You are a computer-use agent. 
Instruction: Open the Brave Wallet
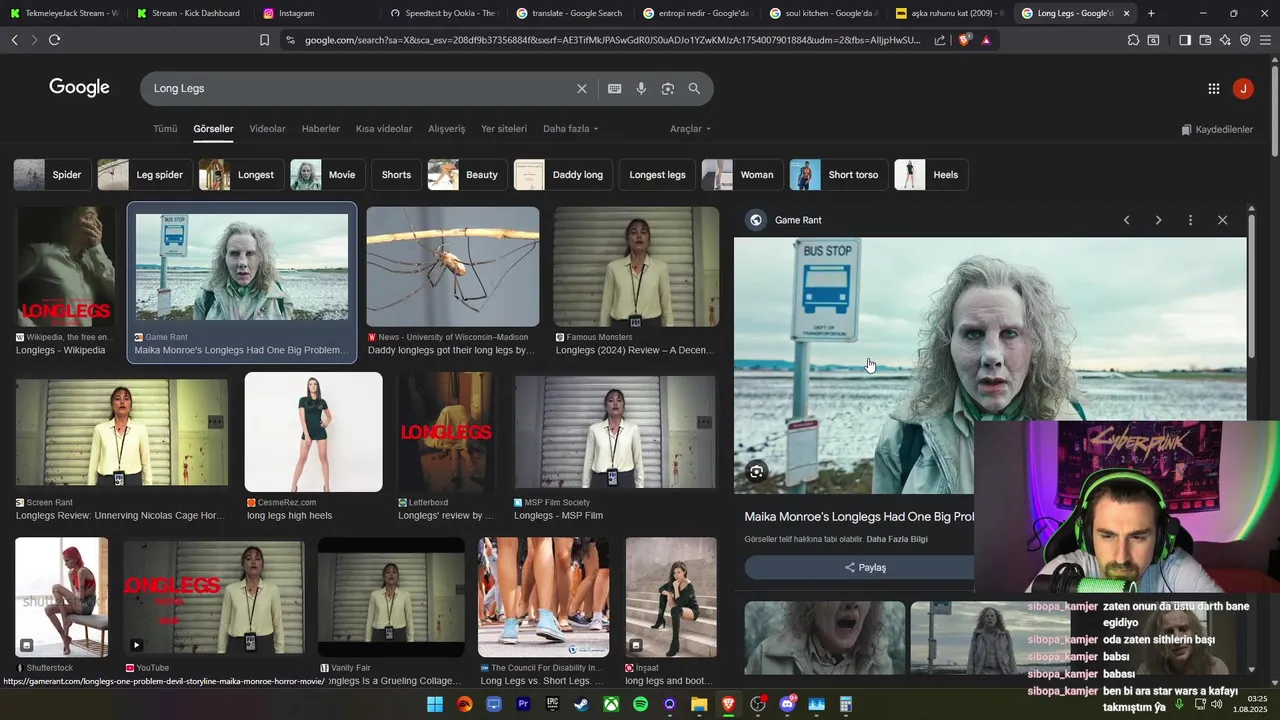[1205, 40]
